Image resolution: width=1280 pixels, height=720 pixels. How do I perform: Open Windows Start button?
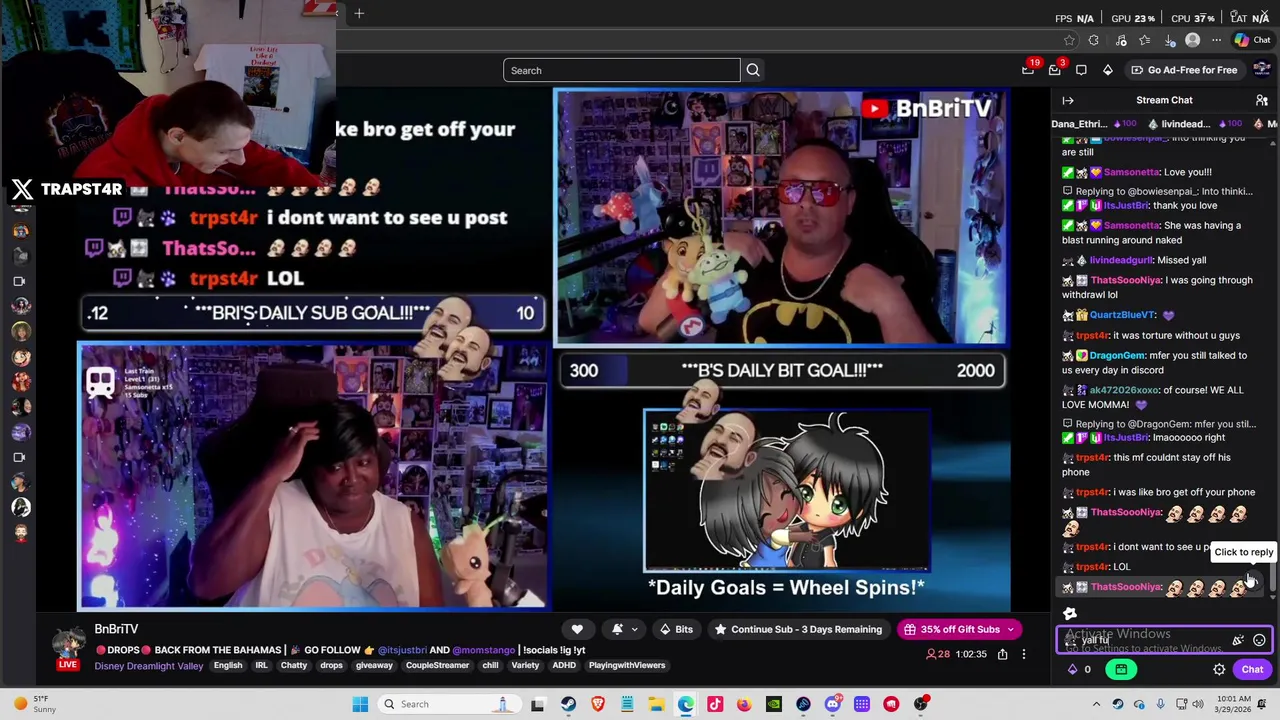pyautogui.click(x=360, y=704)
